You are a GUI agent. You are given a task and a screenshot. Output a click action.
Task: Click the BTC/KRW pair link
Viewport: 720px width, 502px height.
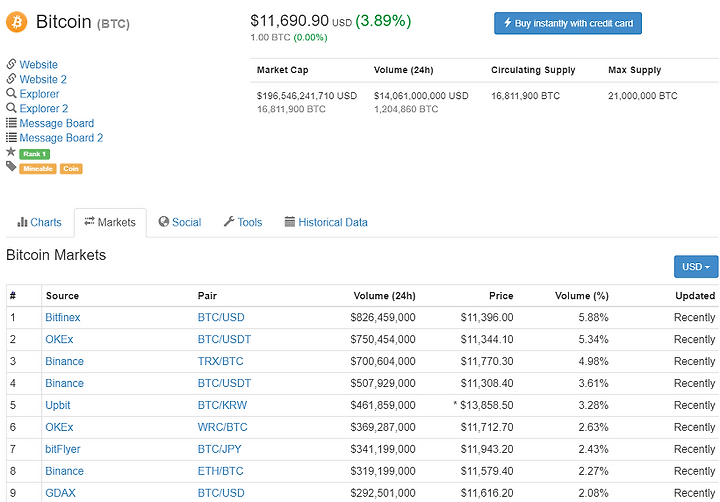pyautogui.click(x=222, y=406)
